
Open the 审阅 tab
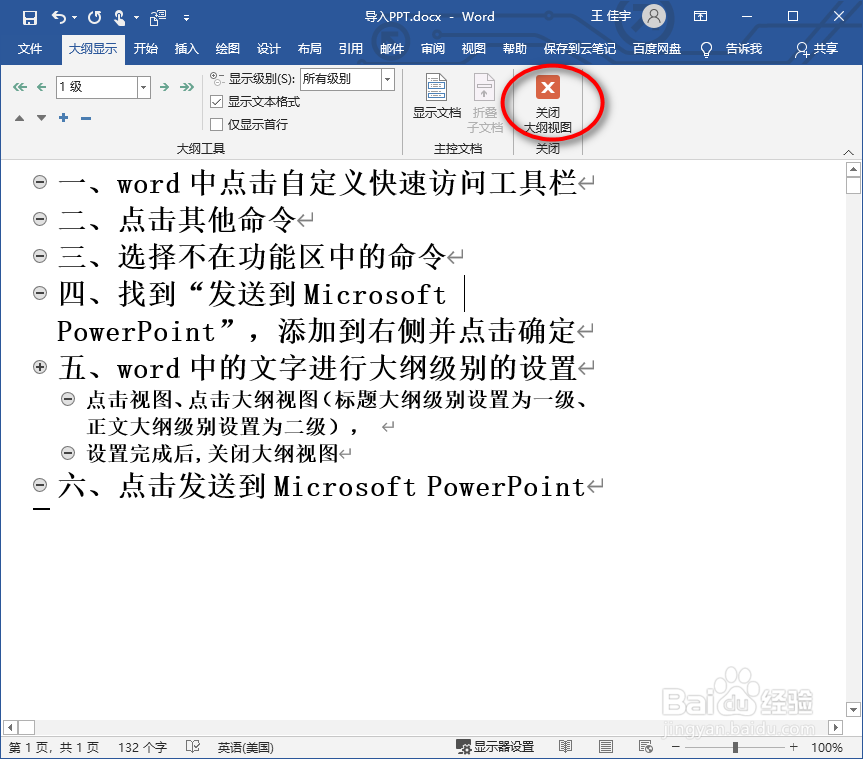(x=433, y=49)
